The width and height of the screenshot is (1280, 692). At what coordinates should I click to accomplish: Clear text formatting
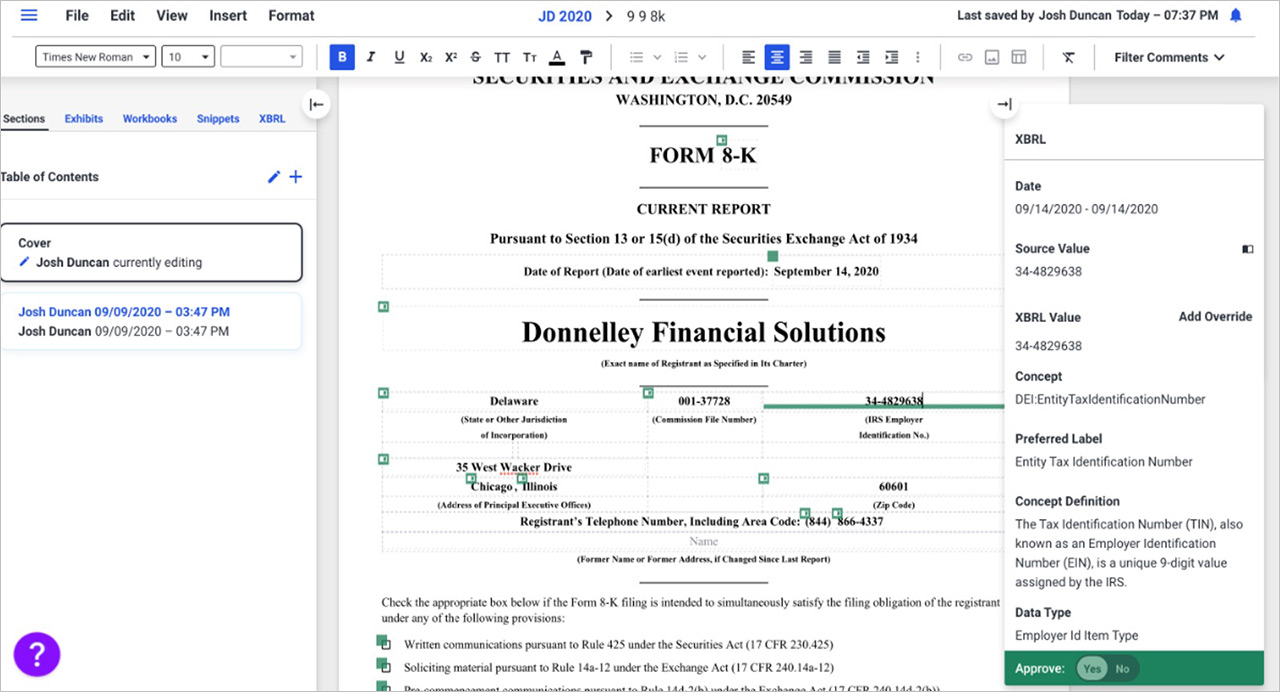pos(1068,57)
